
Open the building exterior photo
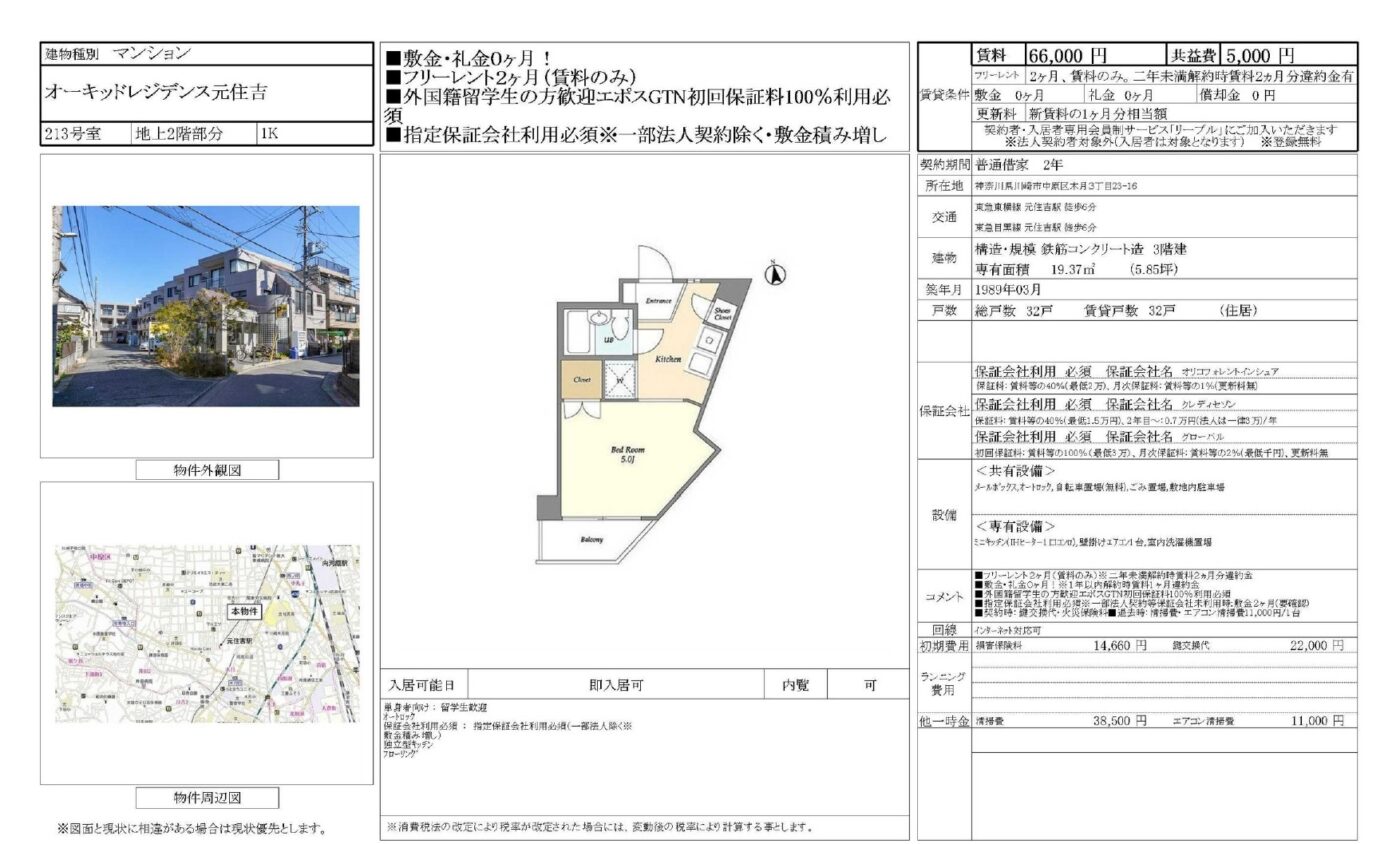click(x=206, y=306)
